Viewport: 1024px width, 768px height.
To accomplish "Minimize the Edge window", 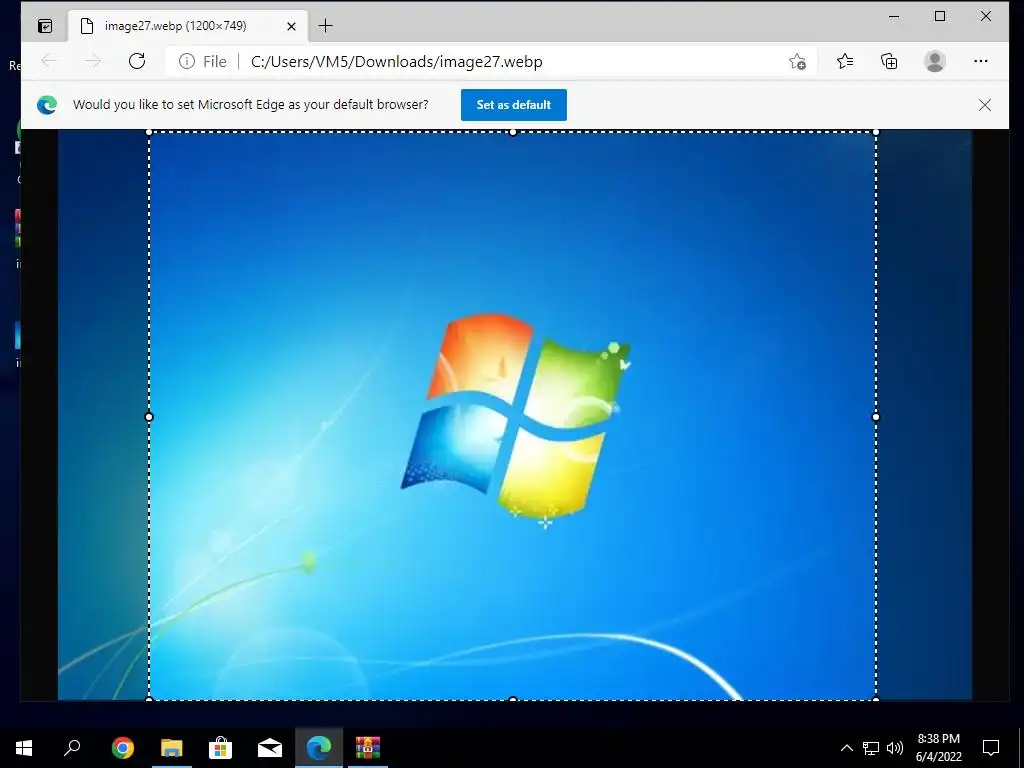I will coord(894,16).
